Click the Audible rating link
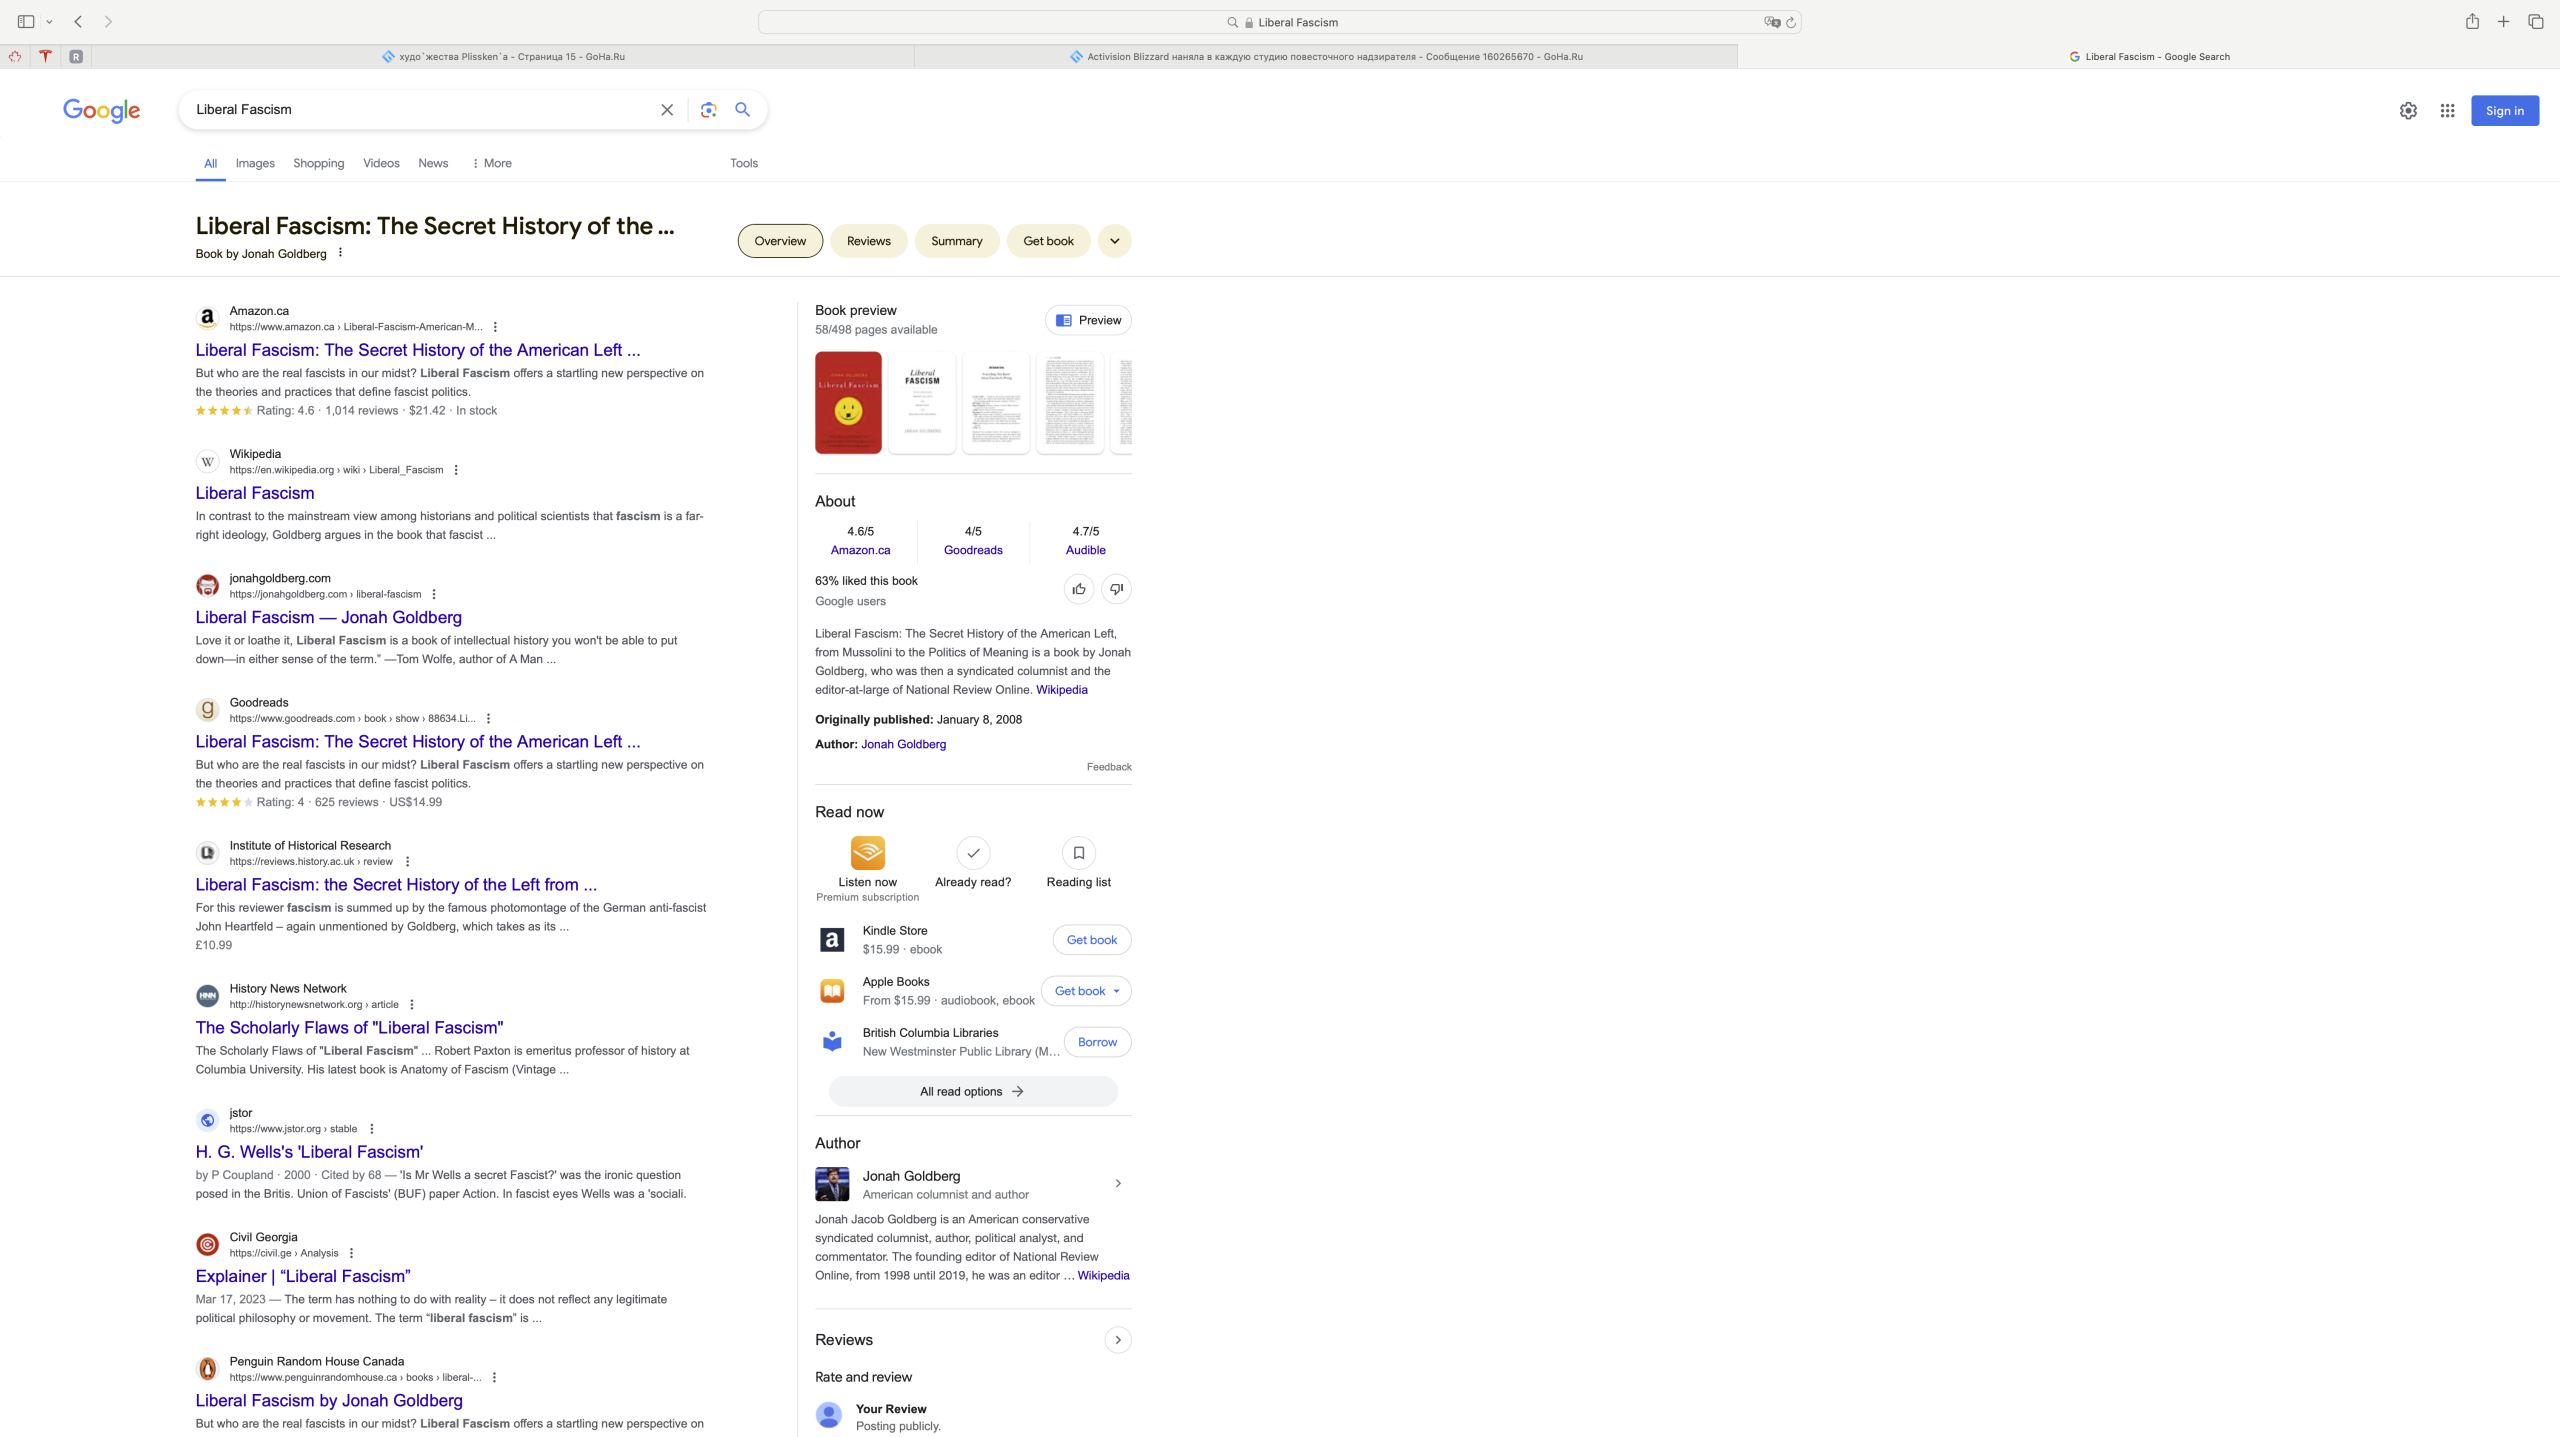The width and height of the screenshot is (2560, 1437). tap(1086, 550)
